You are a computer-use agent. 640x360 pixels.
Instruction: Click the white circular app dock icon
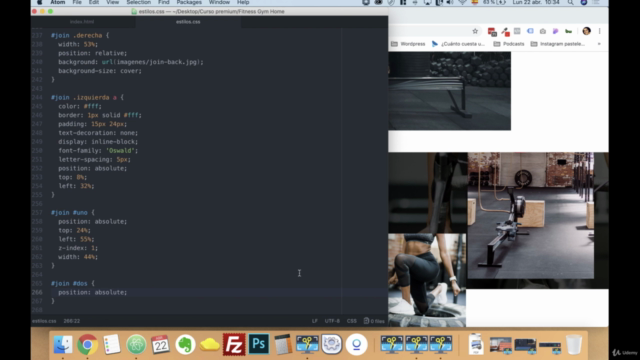click(356, 345)
